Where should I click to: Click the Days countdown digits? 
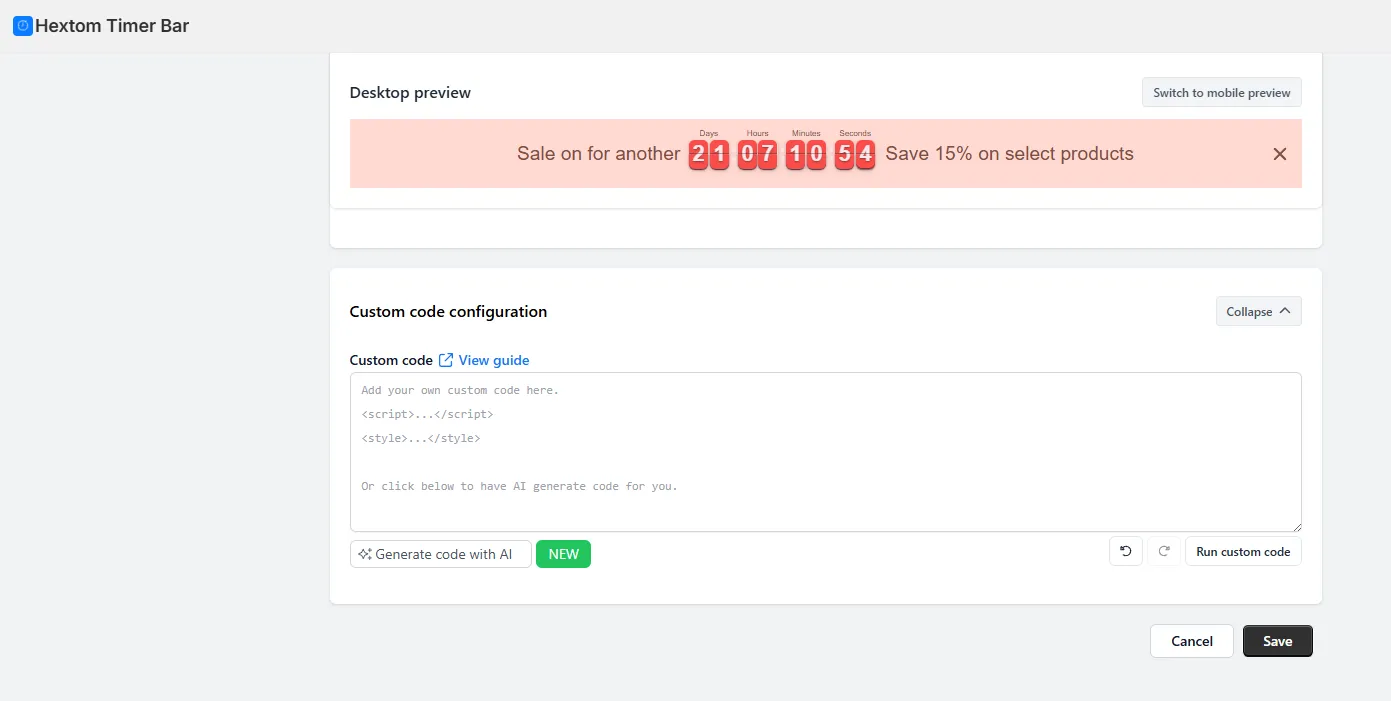coord(709,155)
